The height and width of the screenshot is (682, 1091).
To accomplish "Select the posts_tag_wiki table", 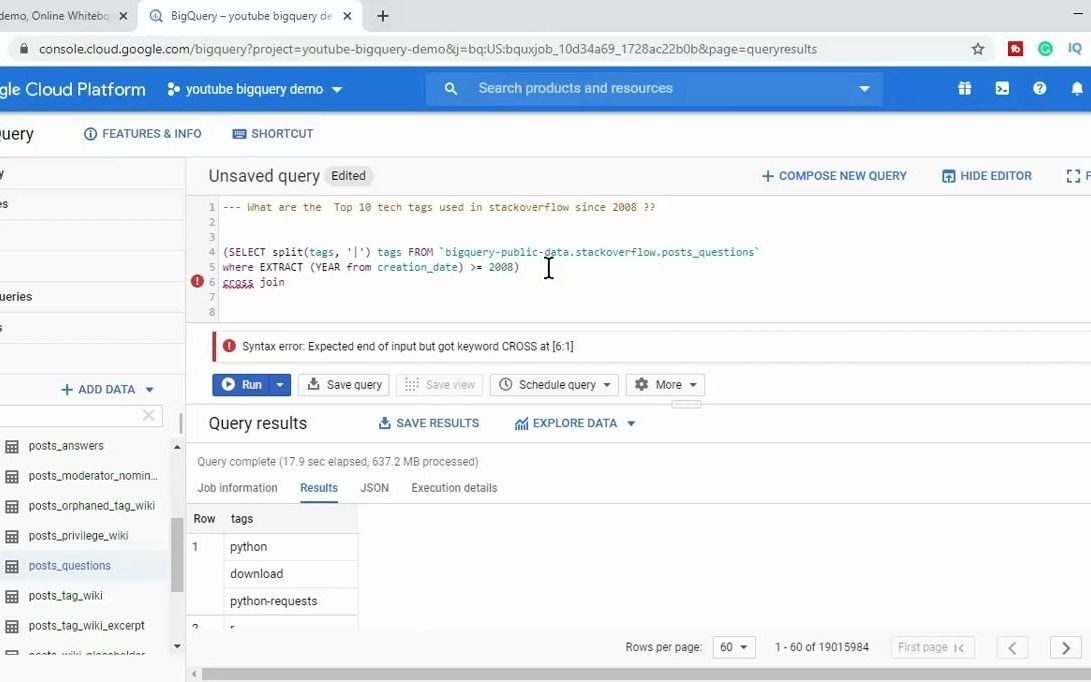I will click(x=65, y=596).
